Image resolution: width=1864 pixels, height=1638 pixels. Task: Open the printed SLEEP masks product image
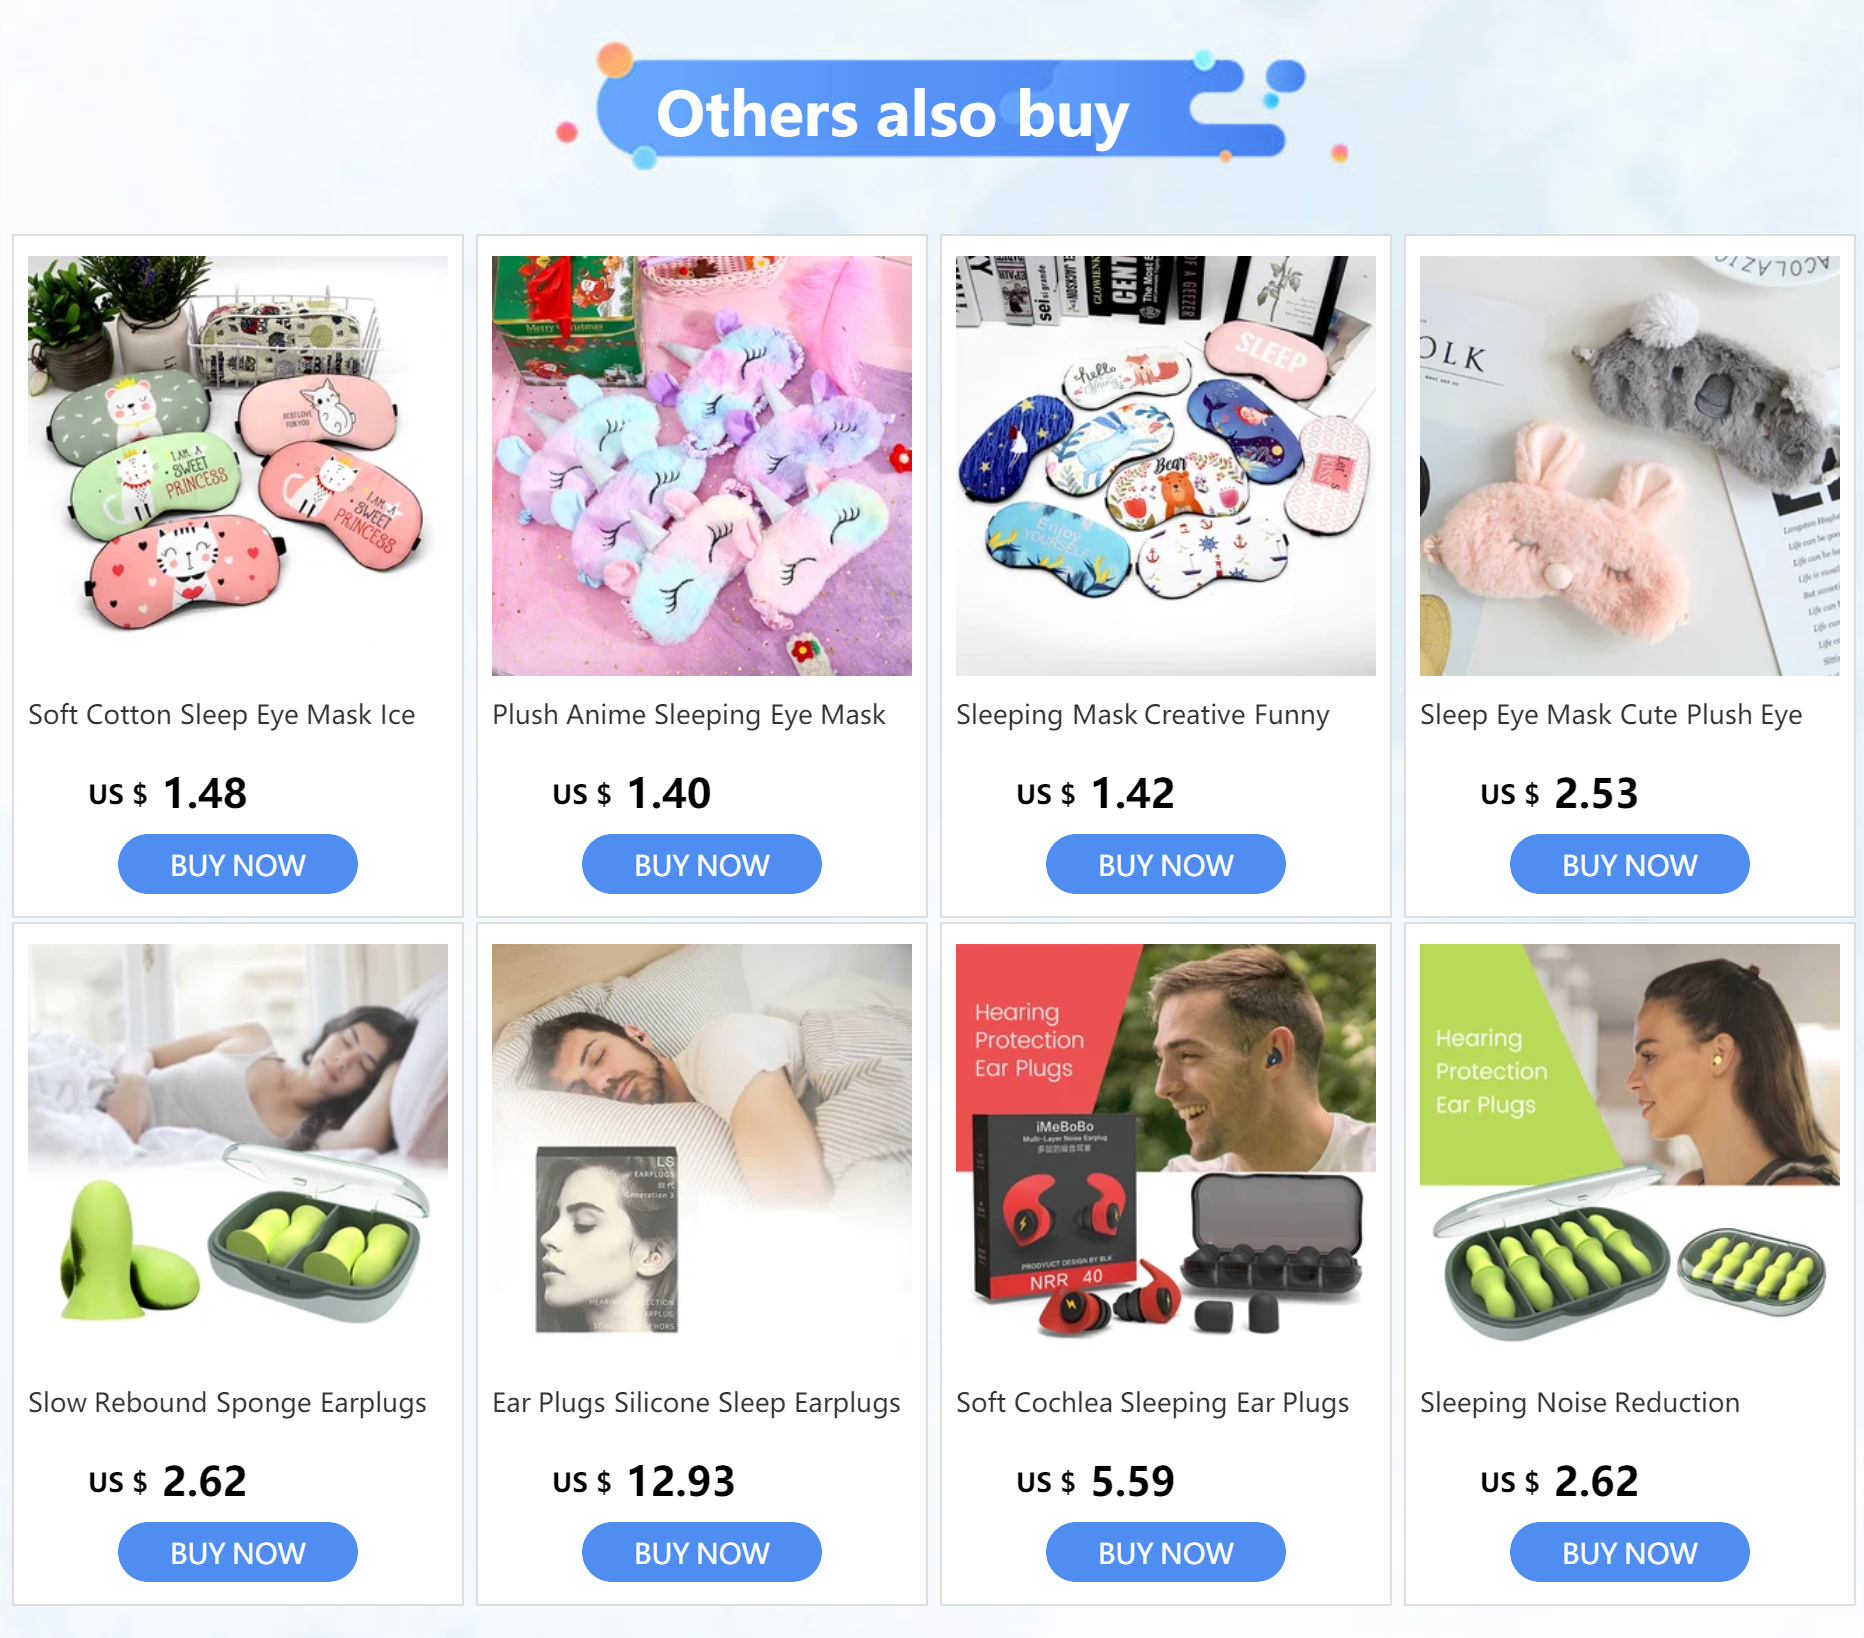1166,466
